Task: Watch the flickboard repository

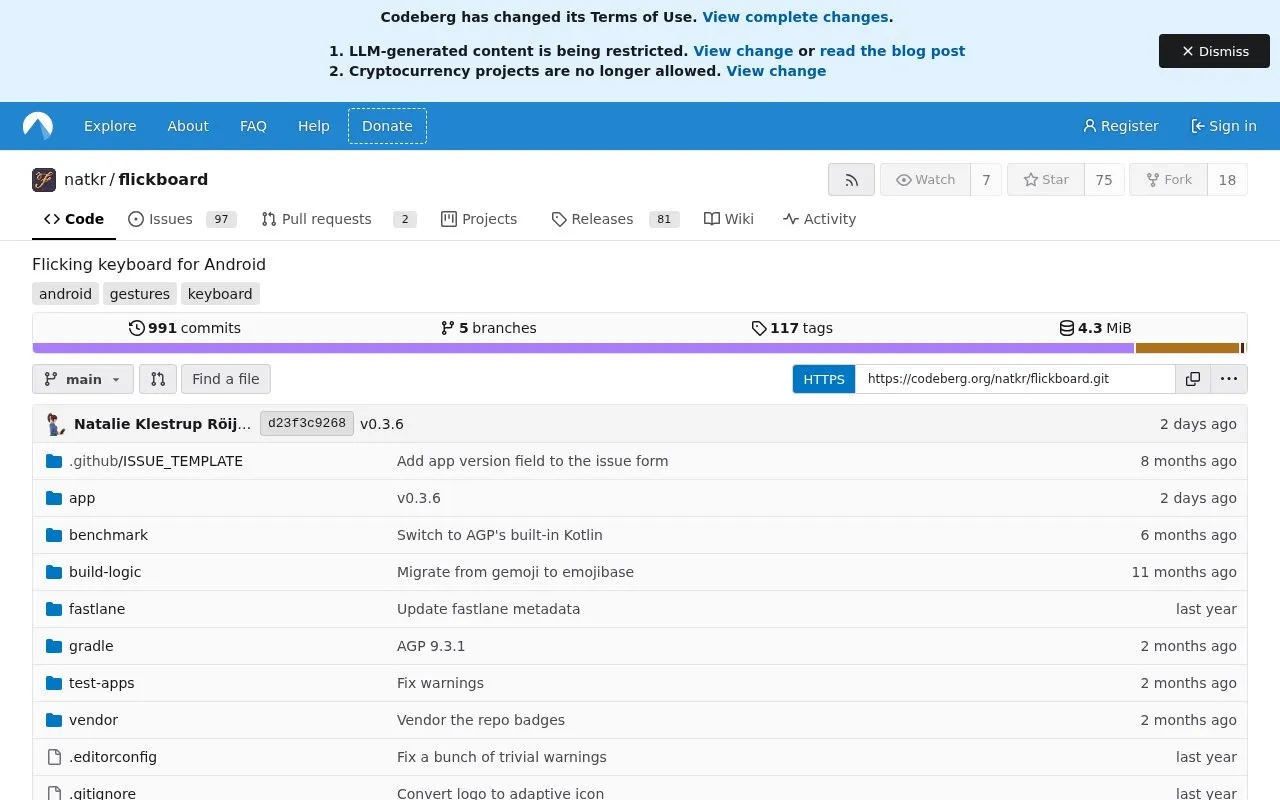Action: pyautogui.click(x=925, y=180)
